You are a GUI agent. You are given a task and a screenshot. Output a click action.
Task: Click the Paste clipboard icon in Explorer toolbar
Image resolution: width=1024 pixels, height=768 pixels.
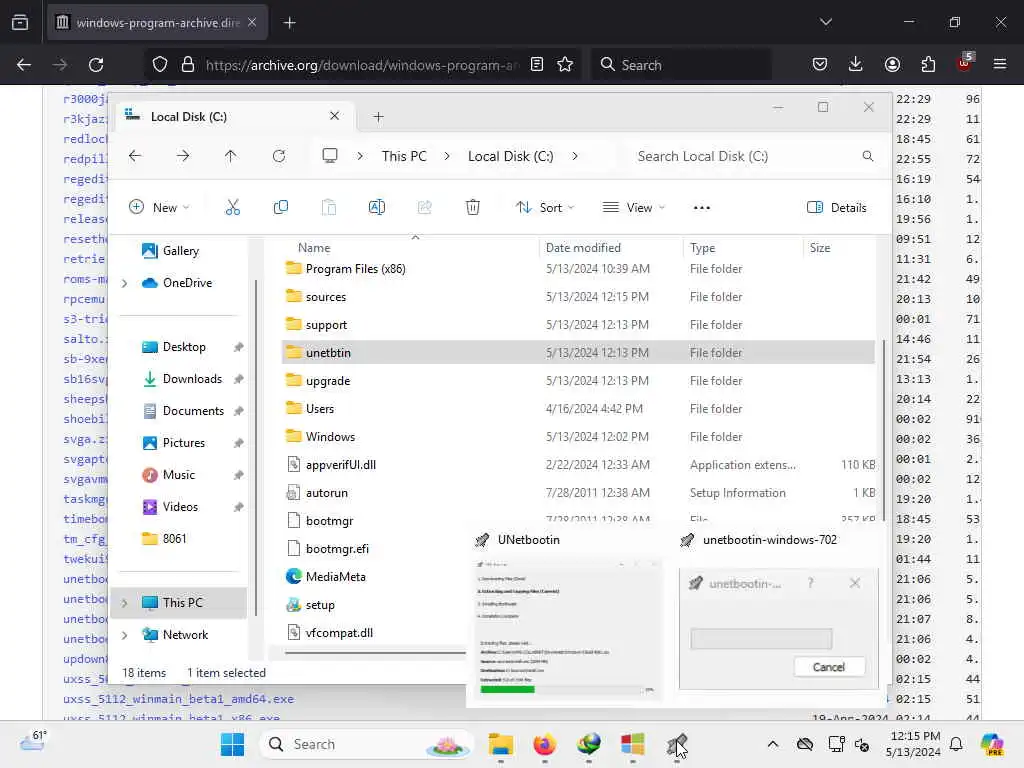[x=328, y=208]
